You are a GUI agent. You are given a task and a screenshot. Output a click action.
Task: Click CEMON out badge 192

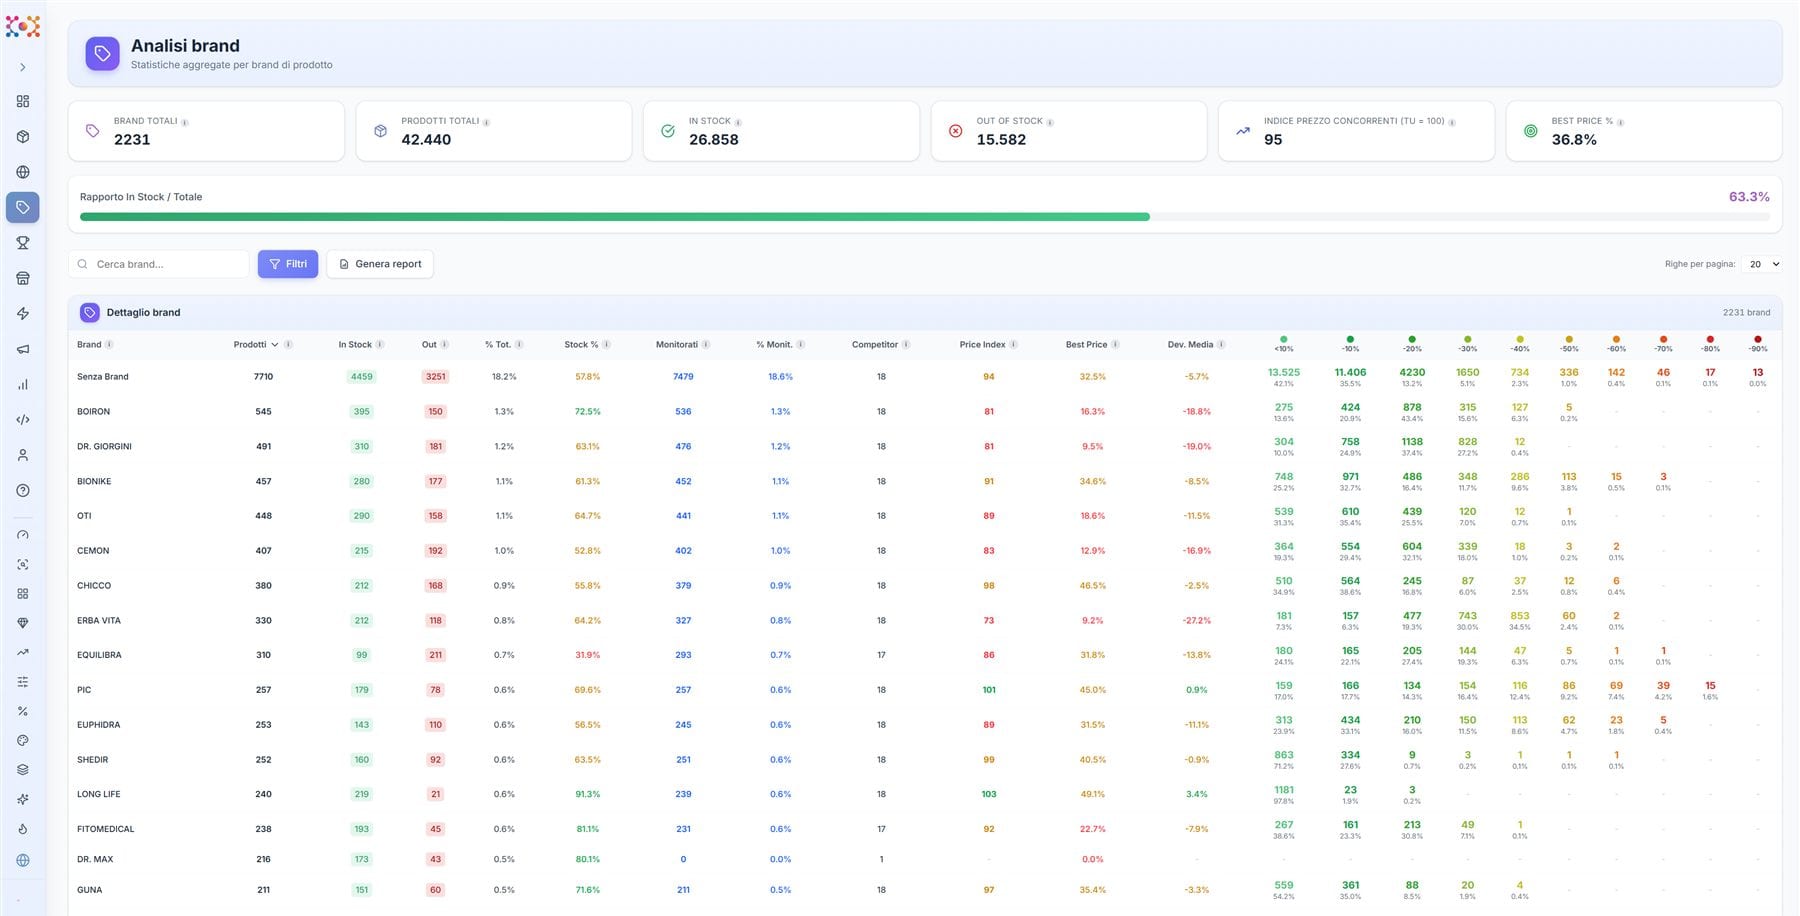[435, 551]
